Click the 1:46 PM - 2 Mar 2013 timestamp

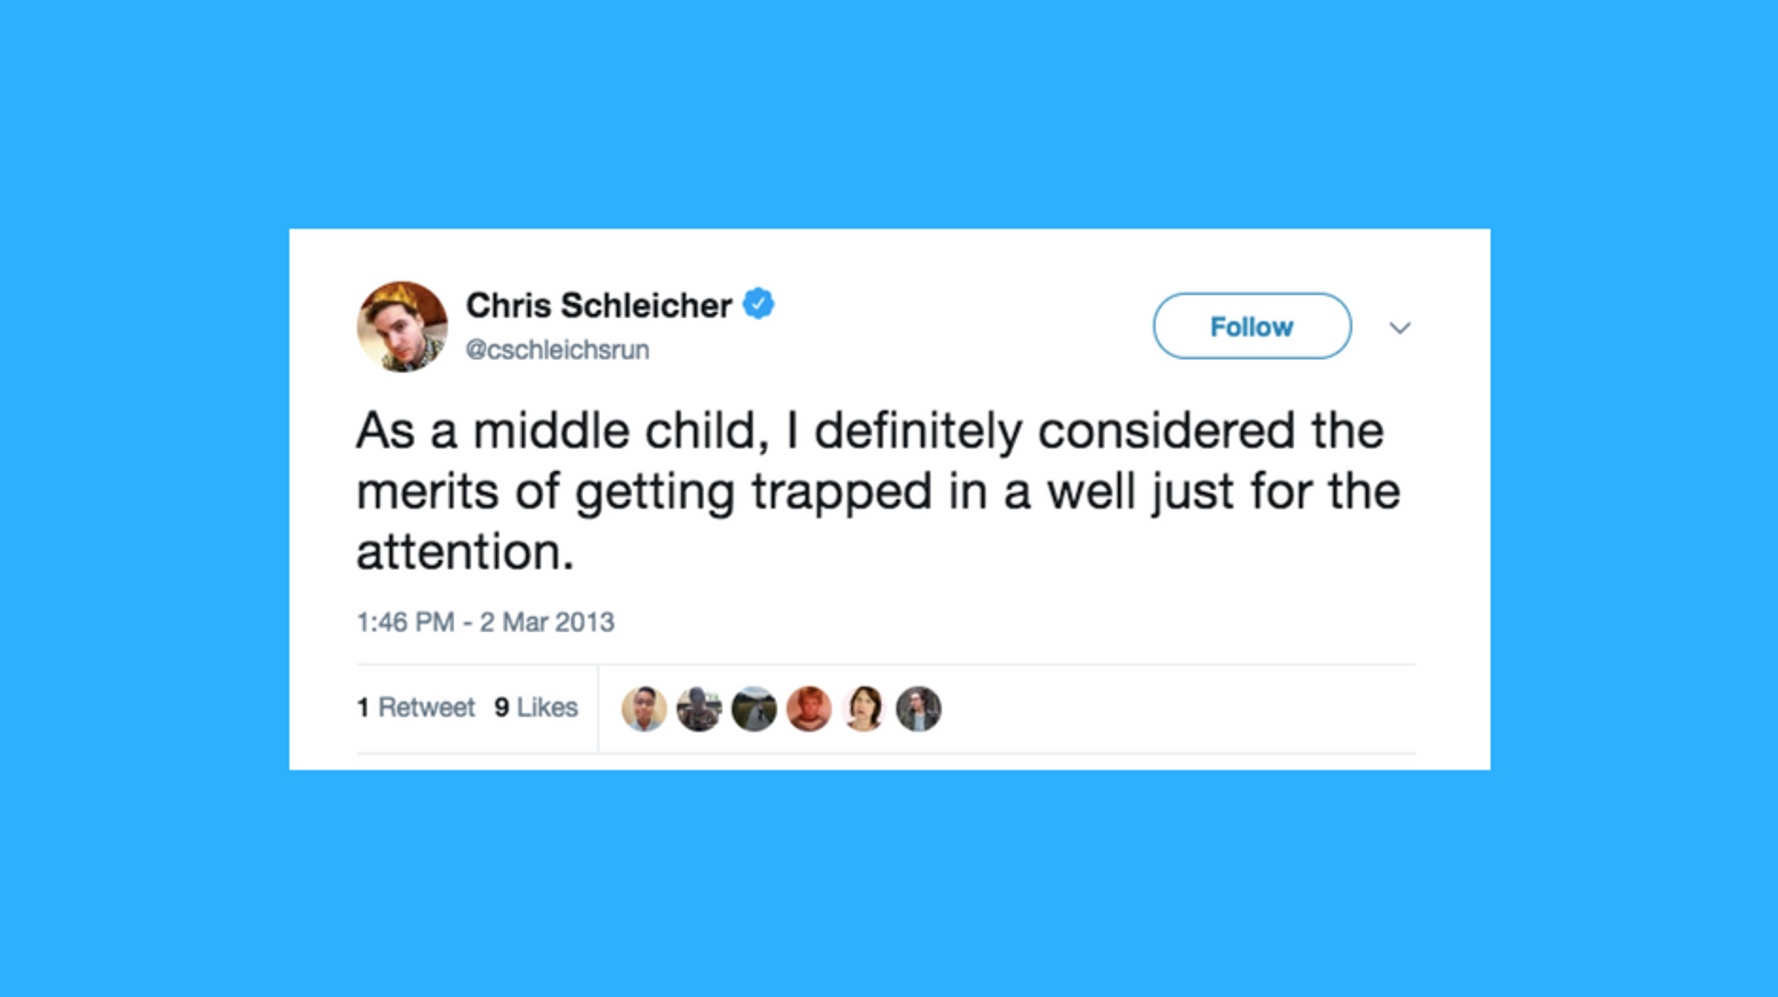485,622
